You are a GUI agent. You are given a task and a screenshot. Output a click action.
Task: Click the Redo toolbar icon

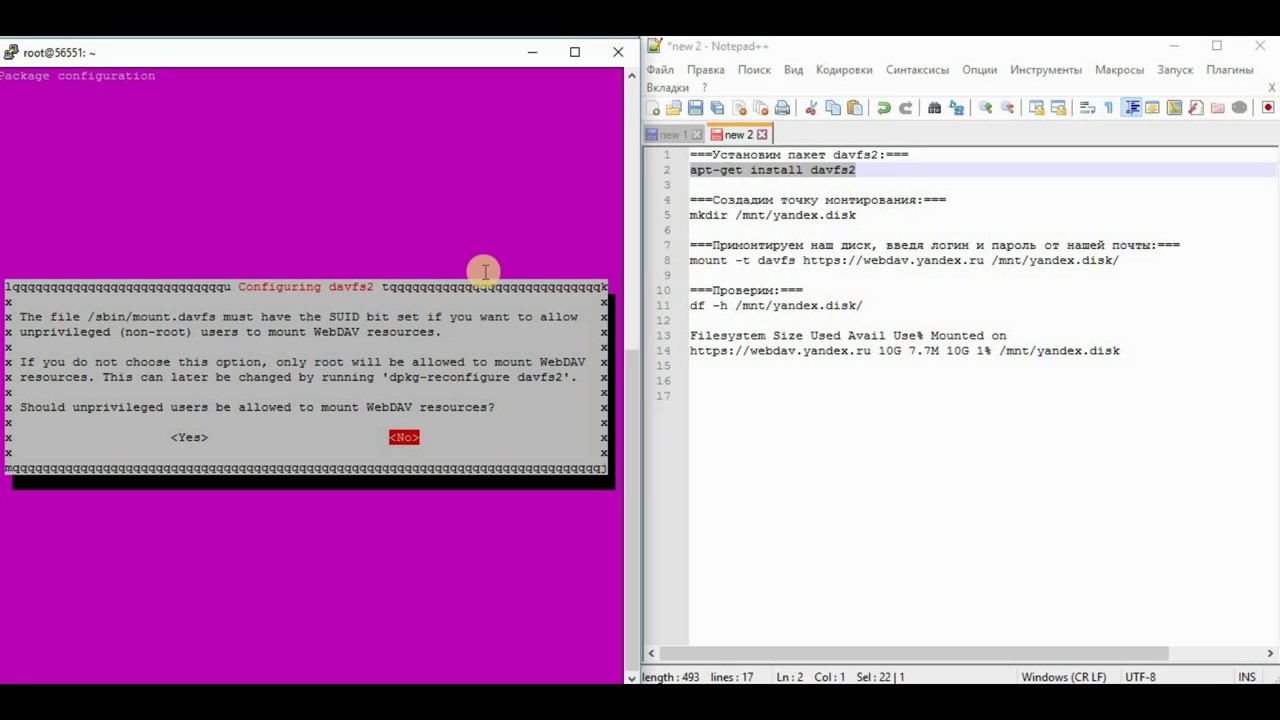click(906, 108)
